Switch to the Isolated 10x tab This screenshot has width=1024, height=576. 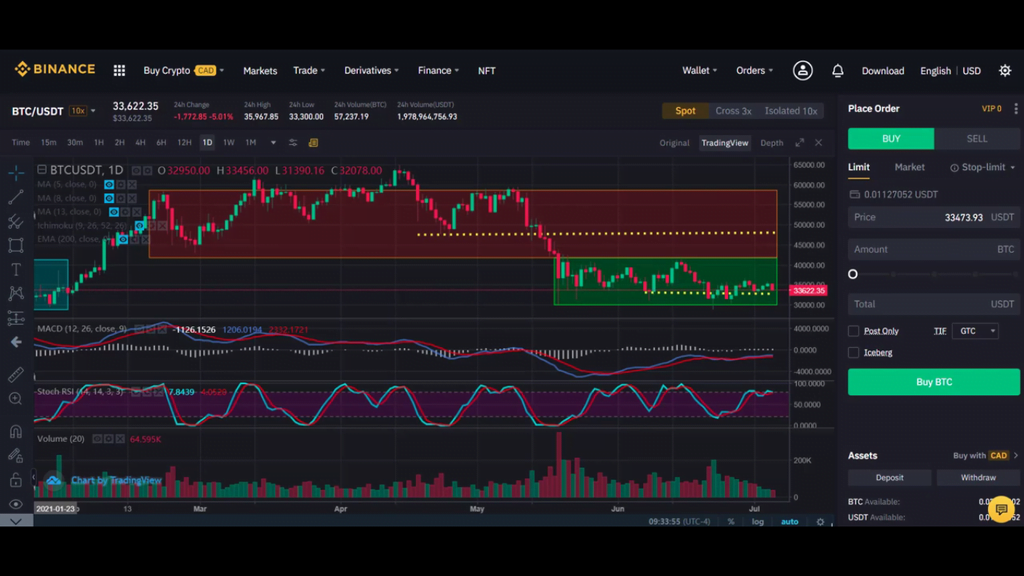[x=791, y=111]
